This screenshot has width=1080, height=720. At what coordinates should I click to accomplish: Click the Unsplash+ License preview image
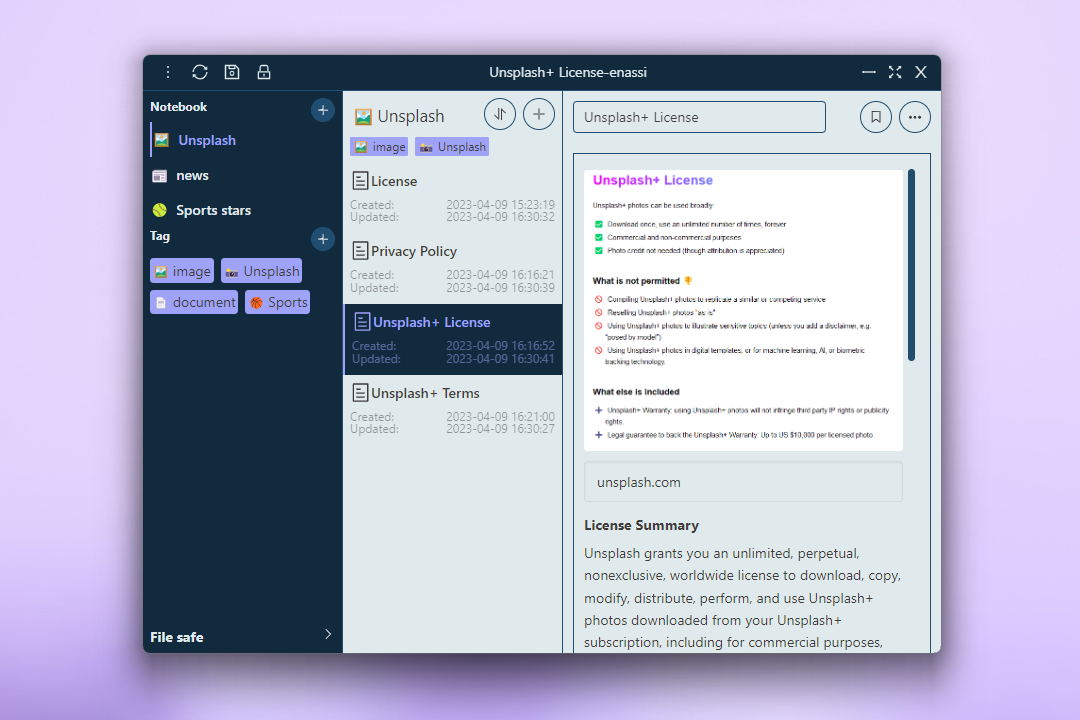[743, 310]
